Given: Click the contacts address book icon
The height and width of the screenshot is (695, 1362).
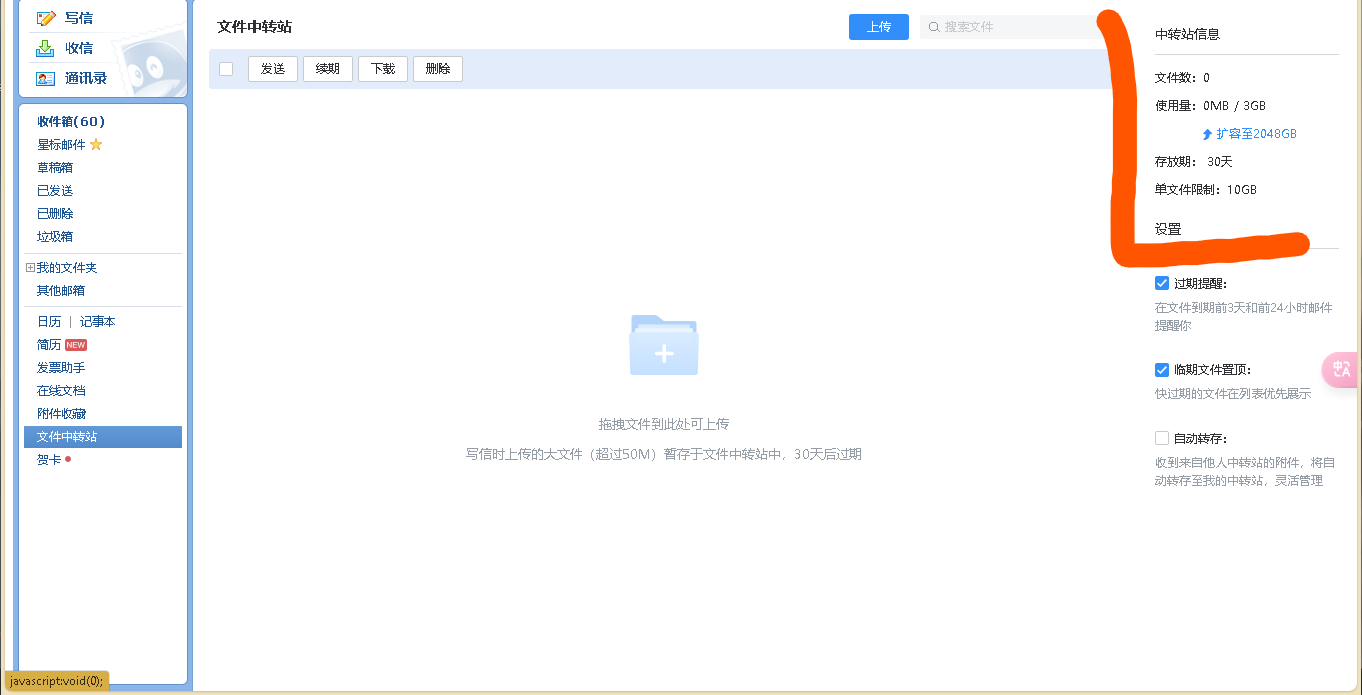Looking at the screenshot, I should click(x=45, y=78).
